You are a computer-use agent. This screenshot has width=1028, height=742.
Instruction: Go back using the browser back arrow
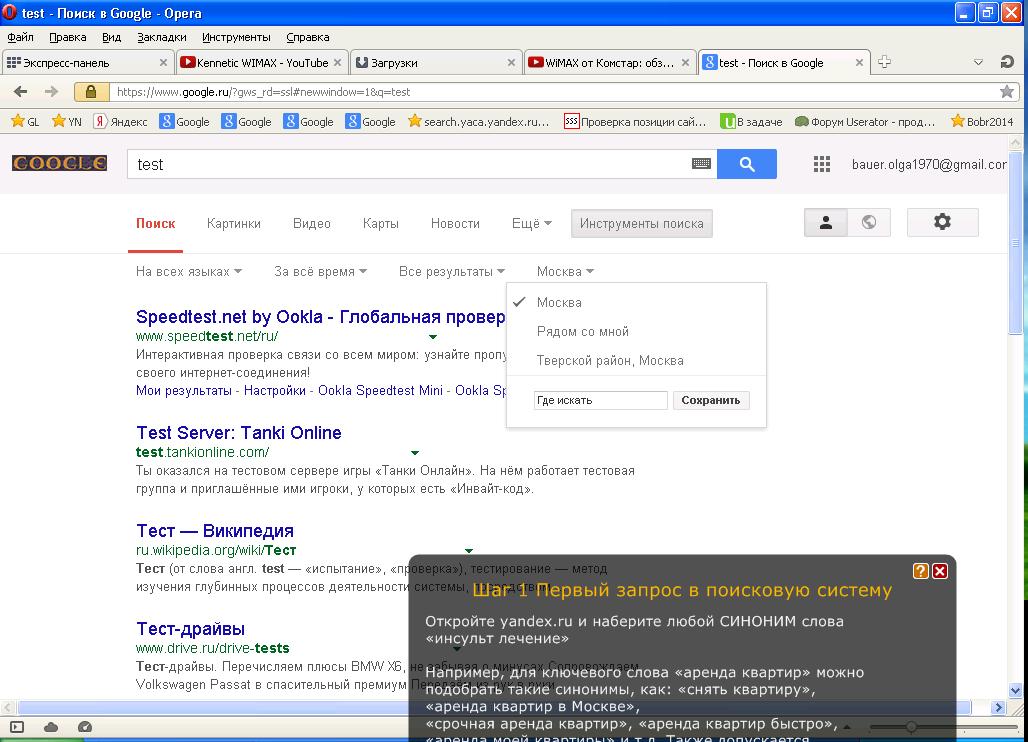20,92
